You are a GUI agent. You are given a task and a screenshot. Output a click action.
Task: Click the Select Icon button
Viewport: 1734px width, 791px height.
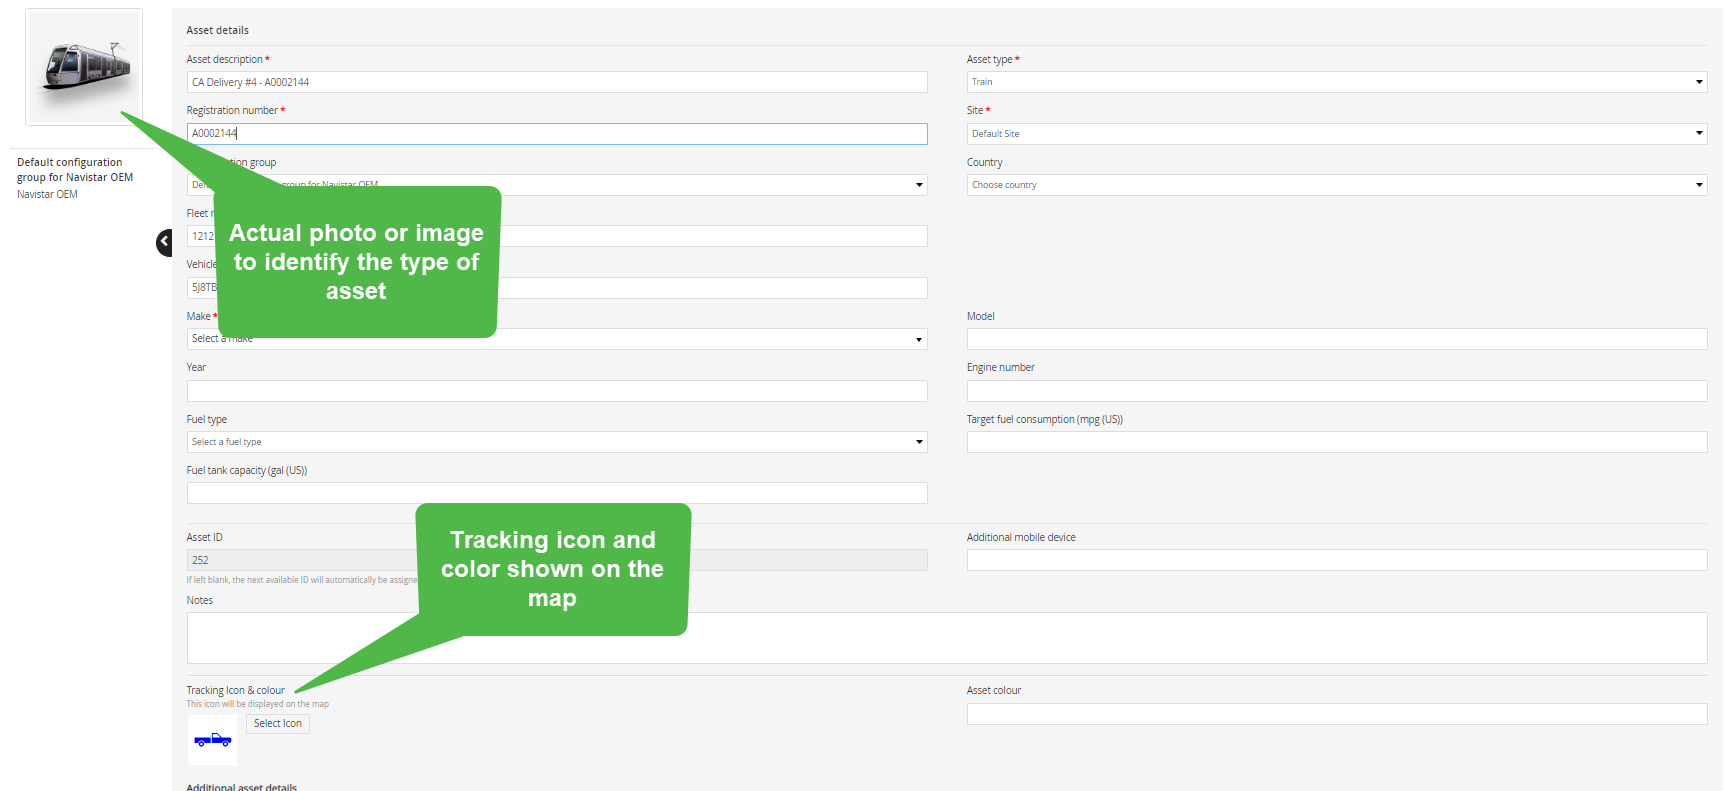click(278, 724)
